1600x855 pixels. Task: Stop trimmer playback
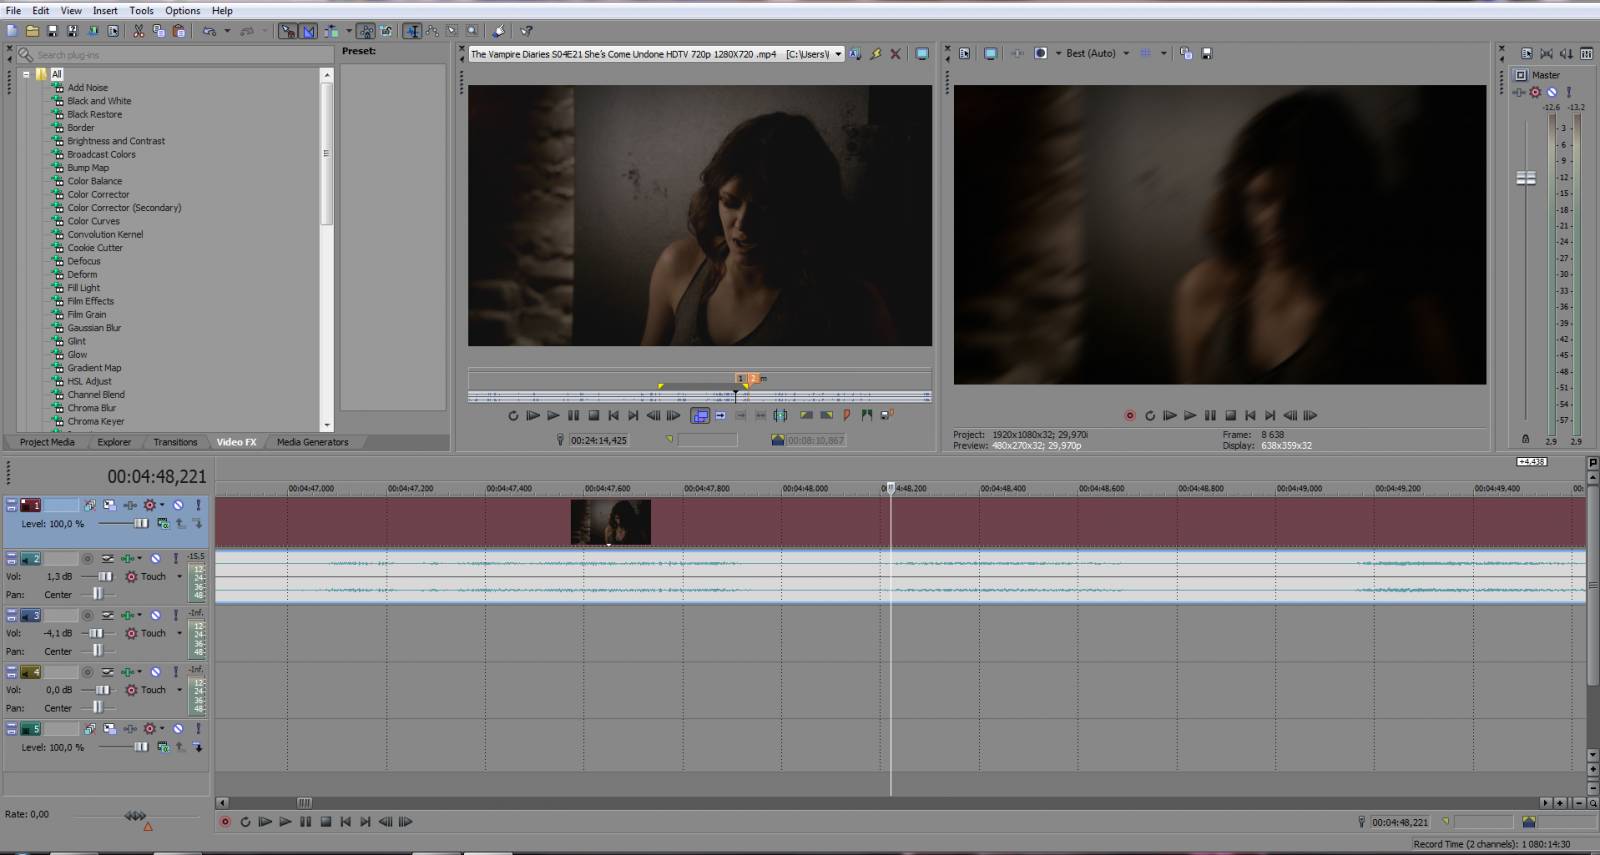tap(594, 416)
